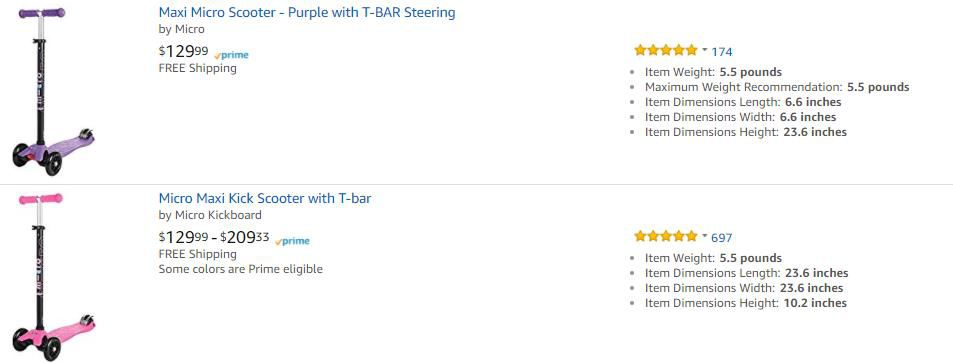This screenshot has width=953, height=363.
Task: Click the star rating icons for pink scooter
Action: click(666, 237)
